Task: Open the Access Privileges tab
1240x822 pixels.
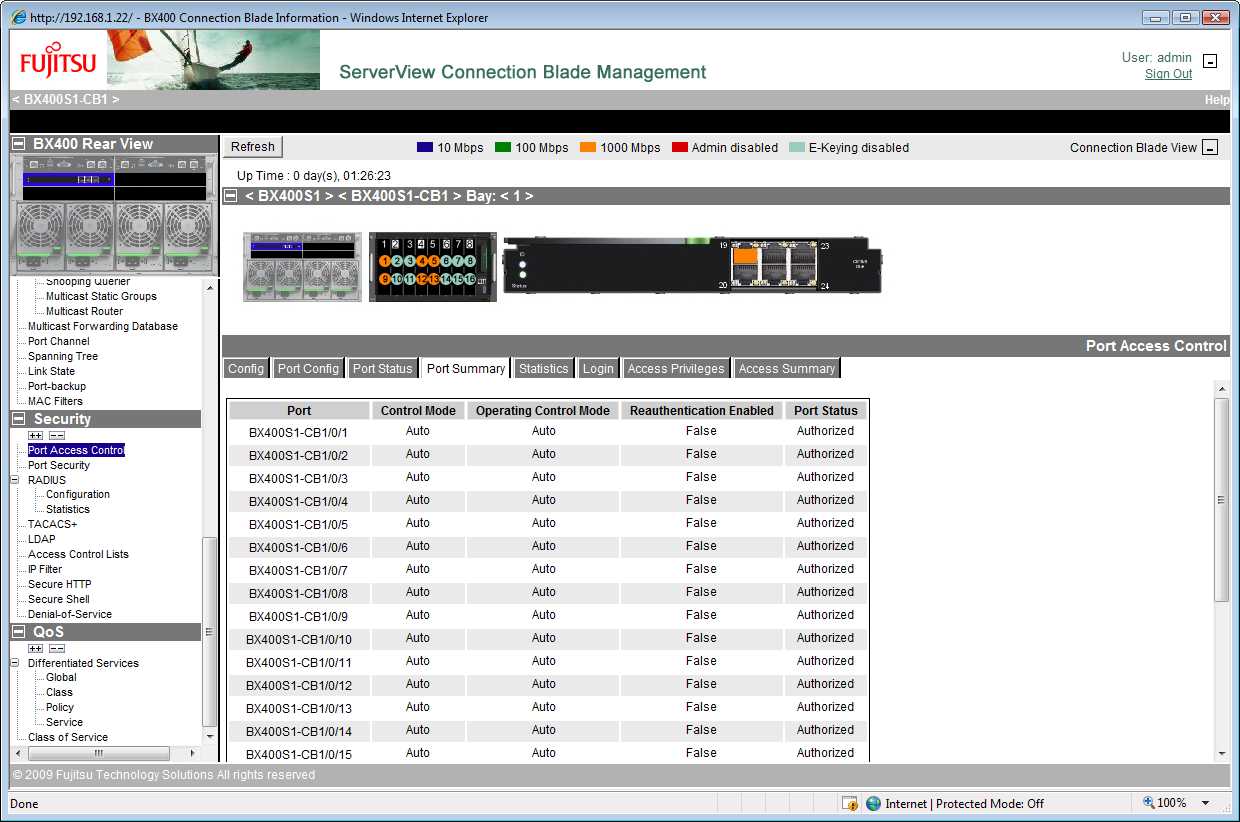Action: point(676,369)
